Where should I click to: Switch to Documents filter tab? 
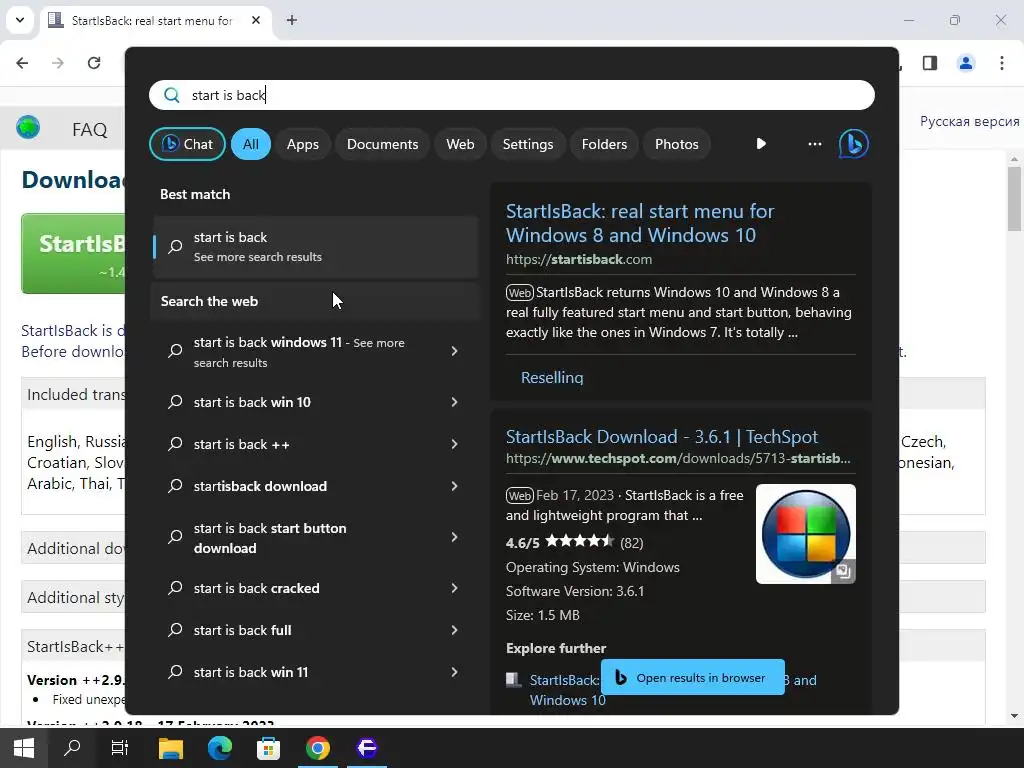[x=382, y=144]
